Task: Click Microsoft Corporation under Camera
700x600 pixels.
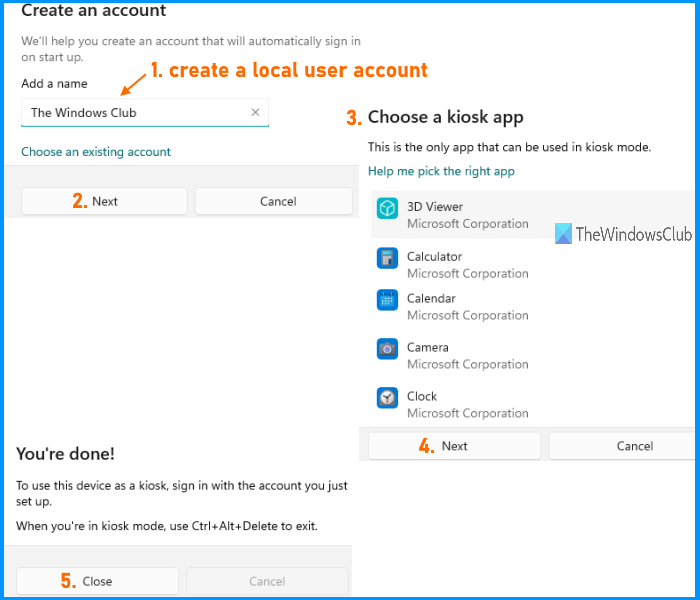Action: 468,364
